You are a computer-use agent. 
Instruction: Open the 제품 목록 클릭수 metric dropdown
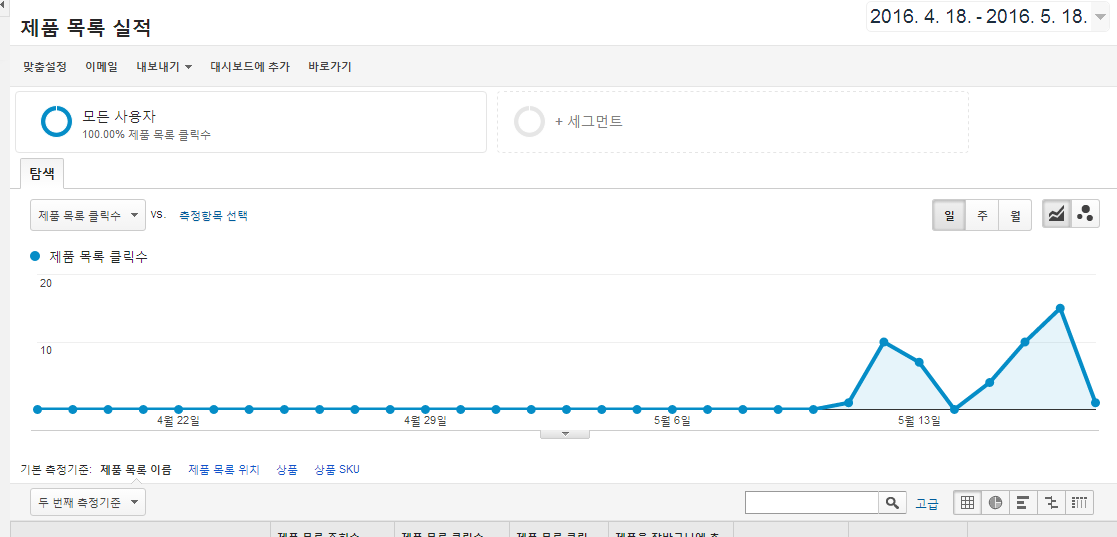click(88, 215)
